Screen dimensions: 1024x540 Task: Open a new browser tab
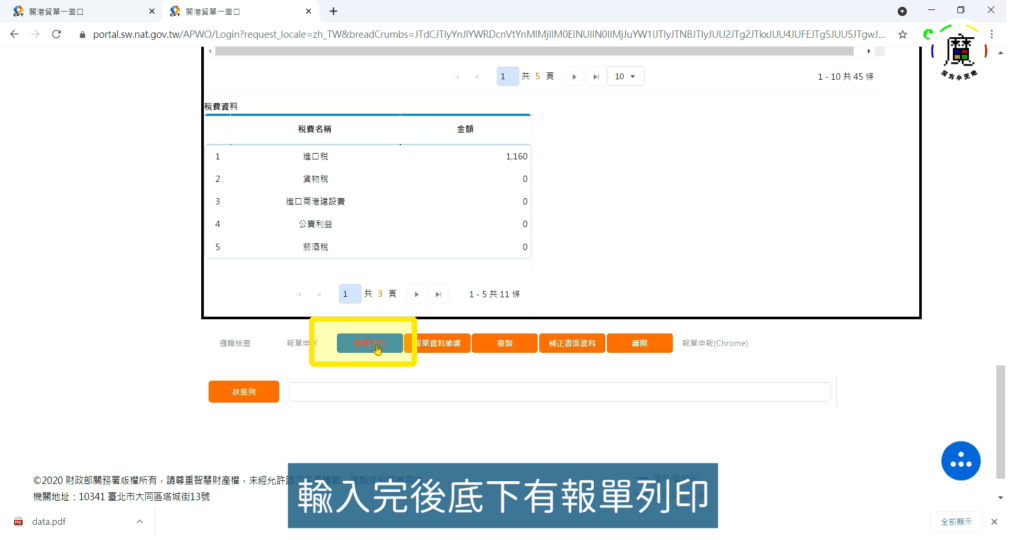(x=333, y=11)
